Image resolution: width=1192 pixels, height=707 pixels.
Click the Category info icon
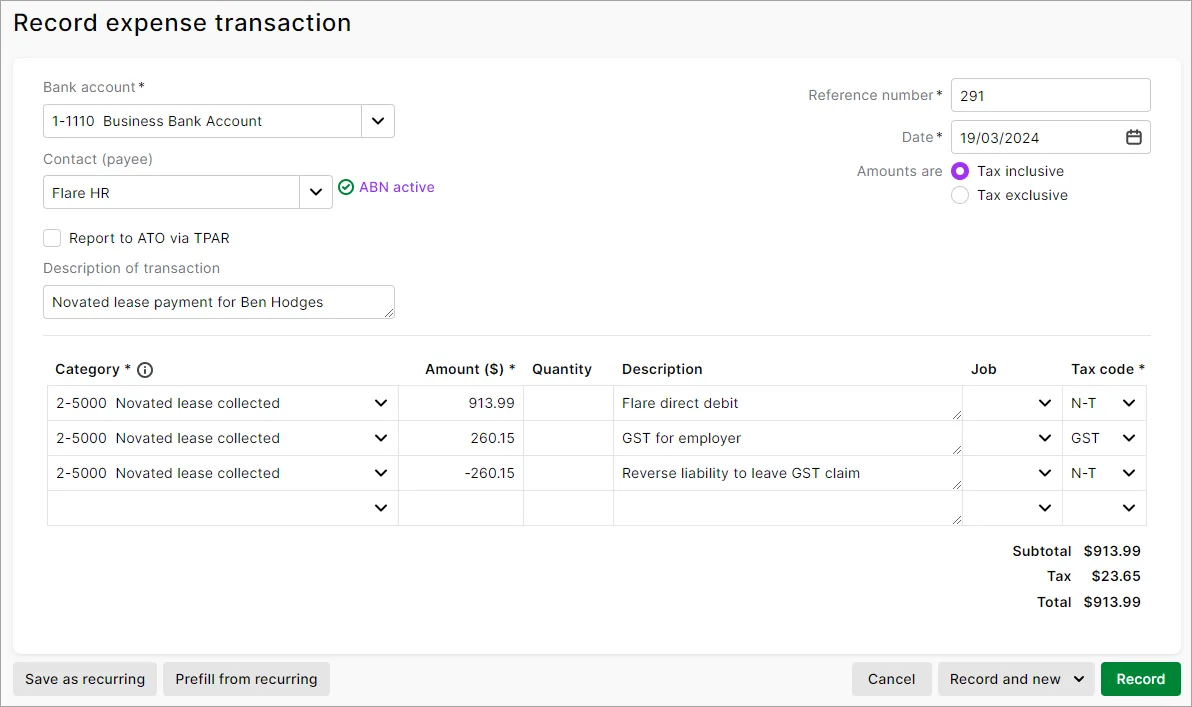pyautogui.click(x=144, y=369)
